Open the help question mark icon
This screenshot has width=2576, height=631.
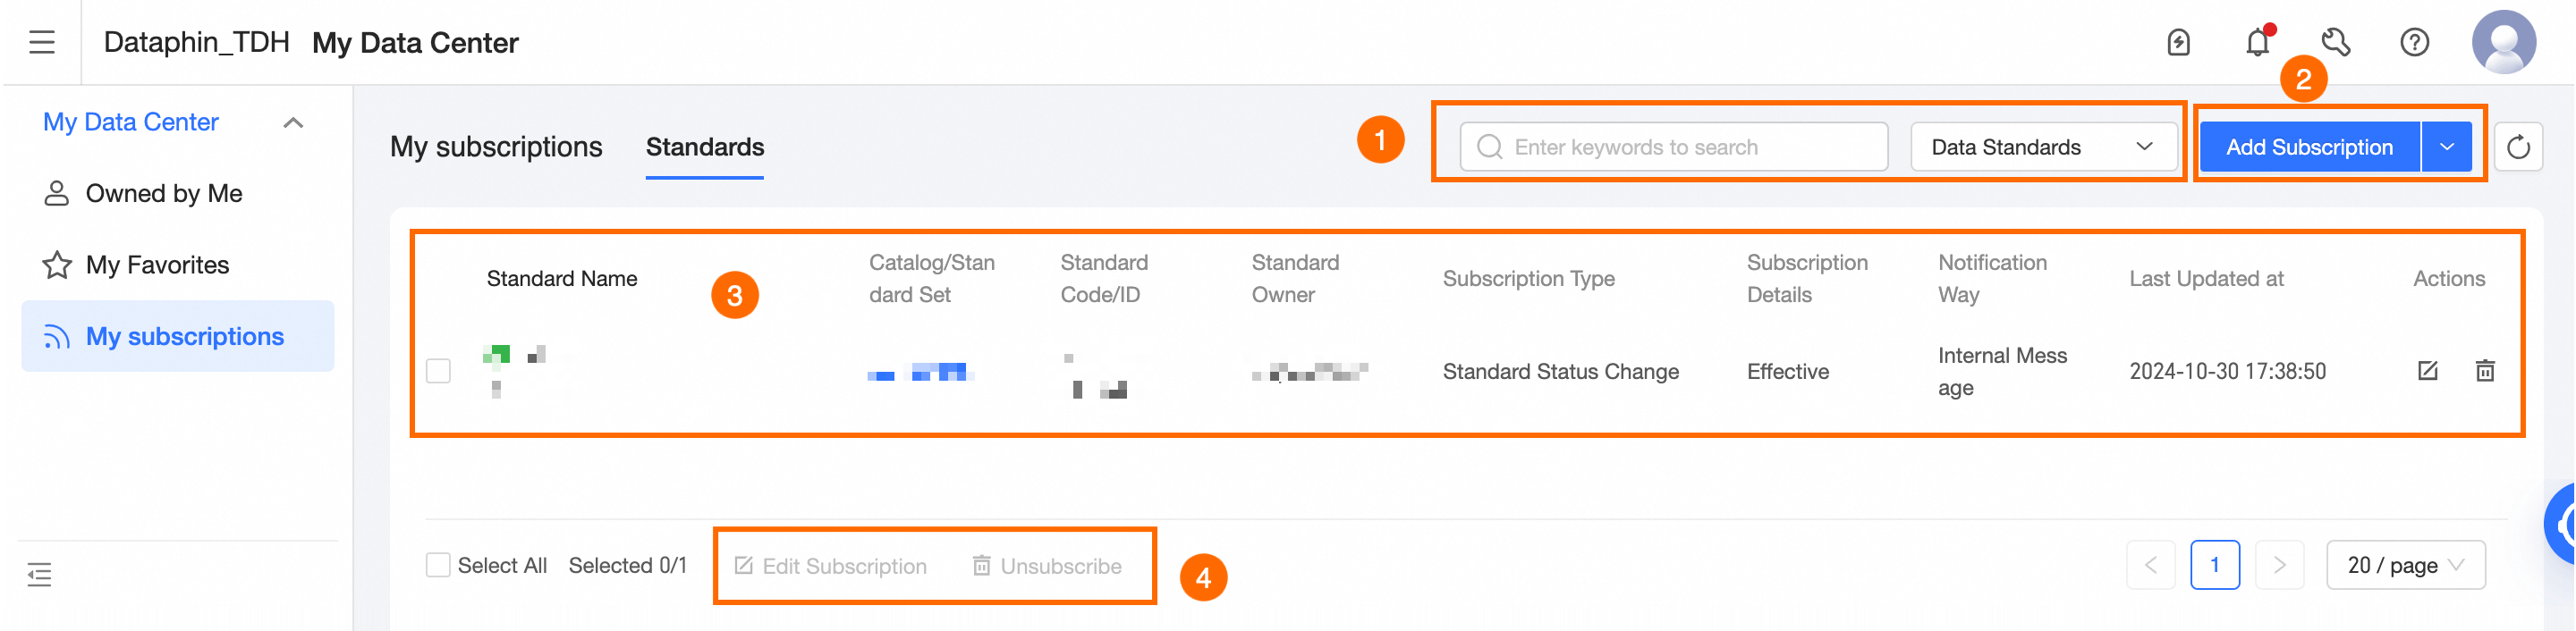coord(2414,42)
